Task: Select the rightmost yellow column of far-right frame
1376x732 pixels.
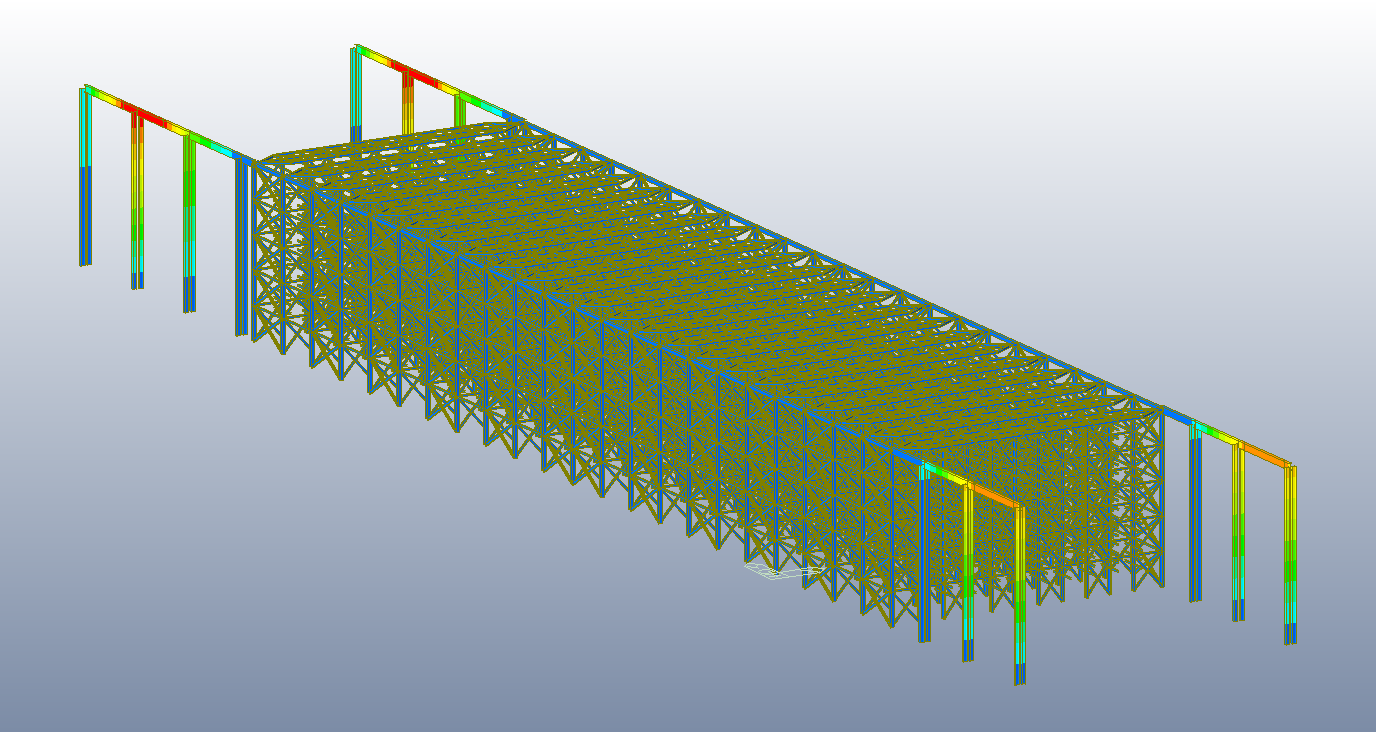Action: tap(1290, 550)
